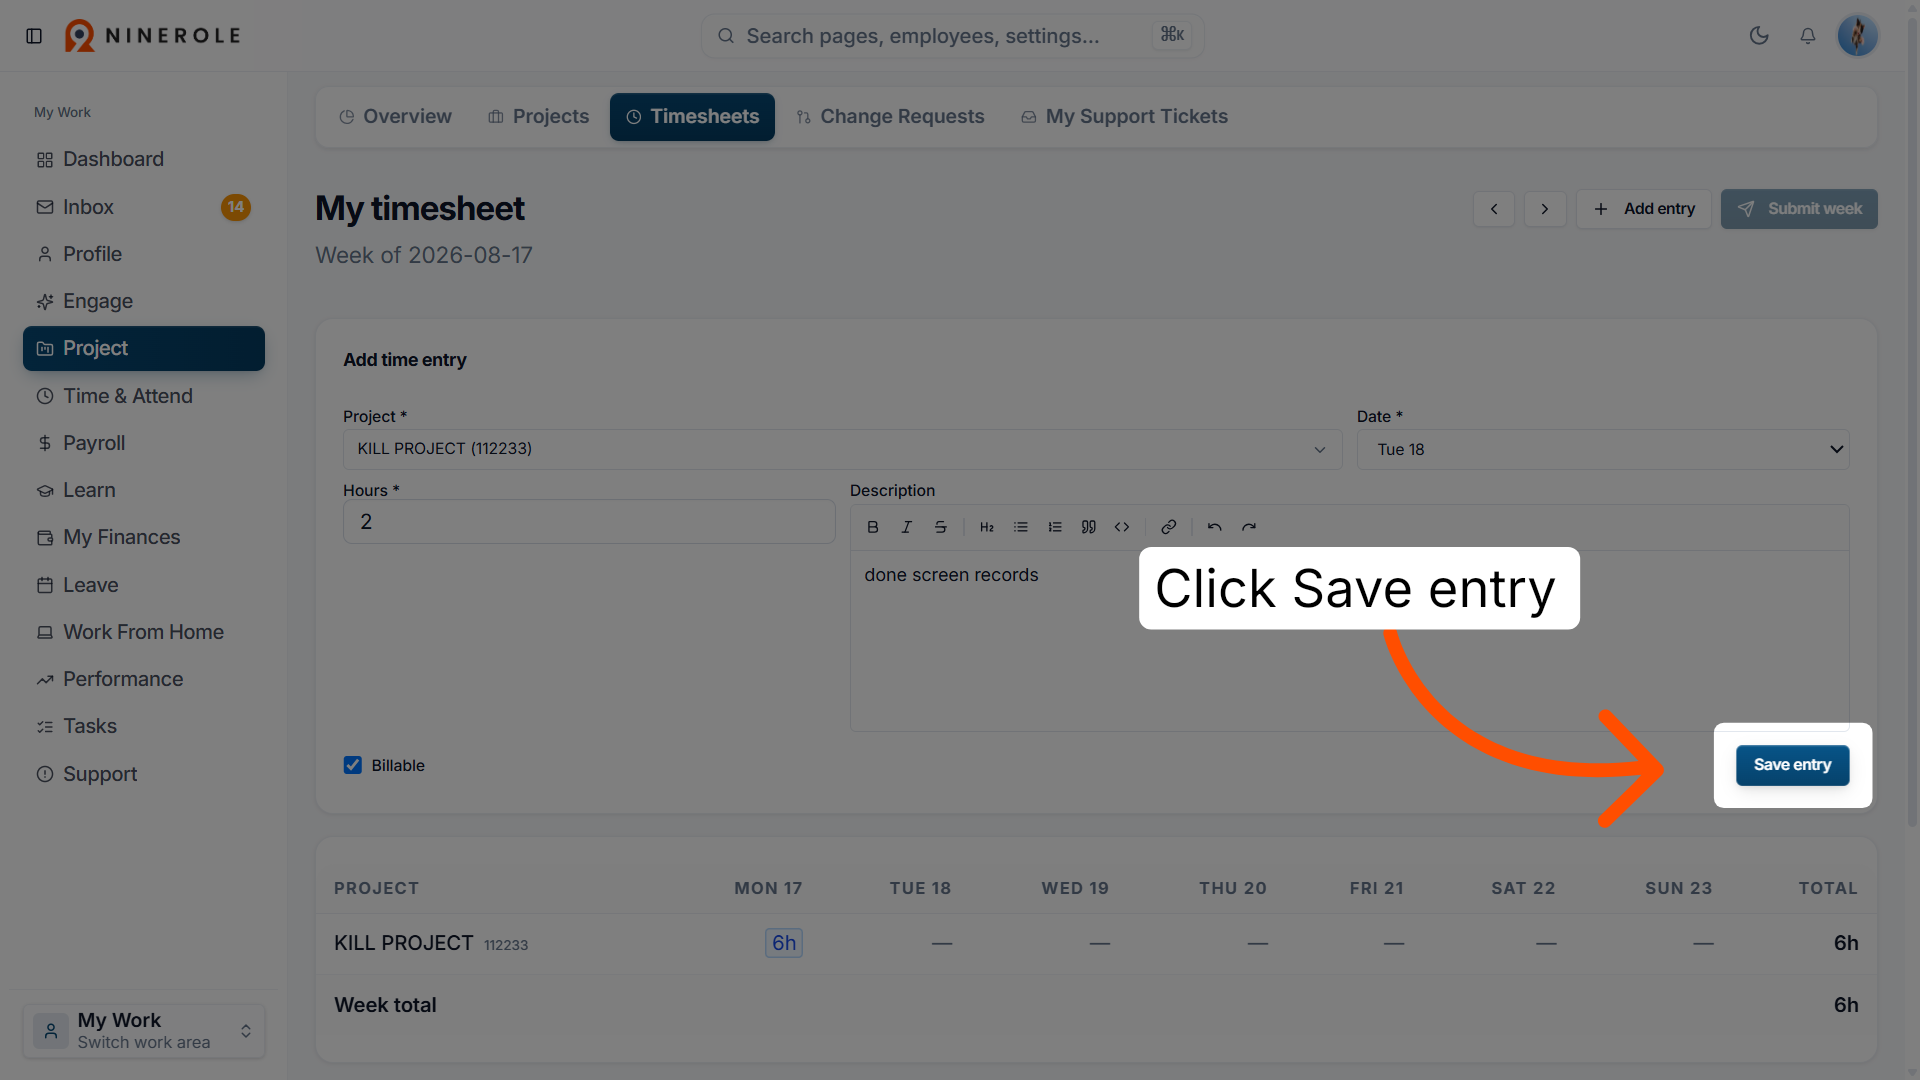Open Tasks in the sidebar
Viewport: 1920px width, 1080px height.
[x=144, y=726]
